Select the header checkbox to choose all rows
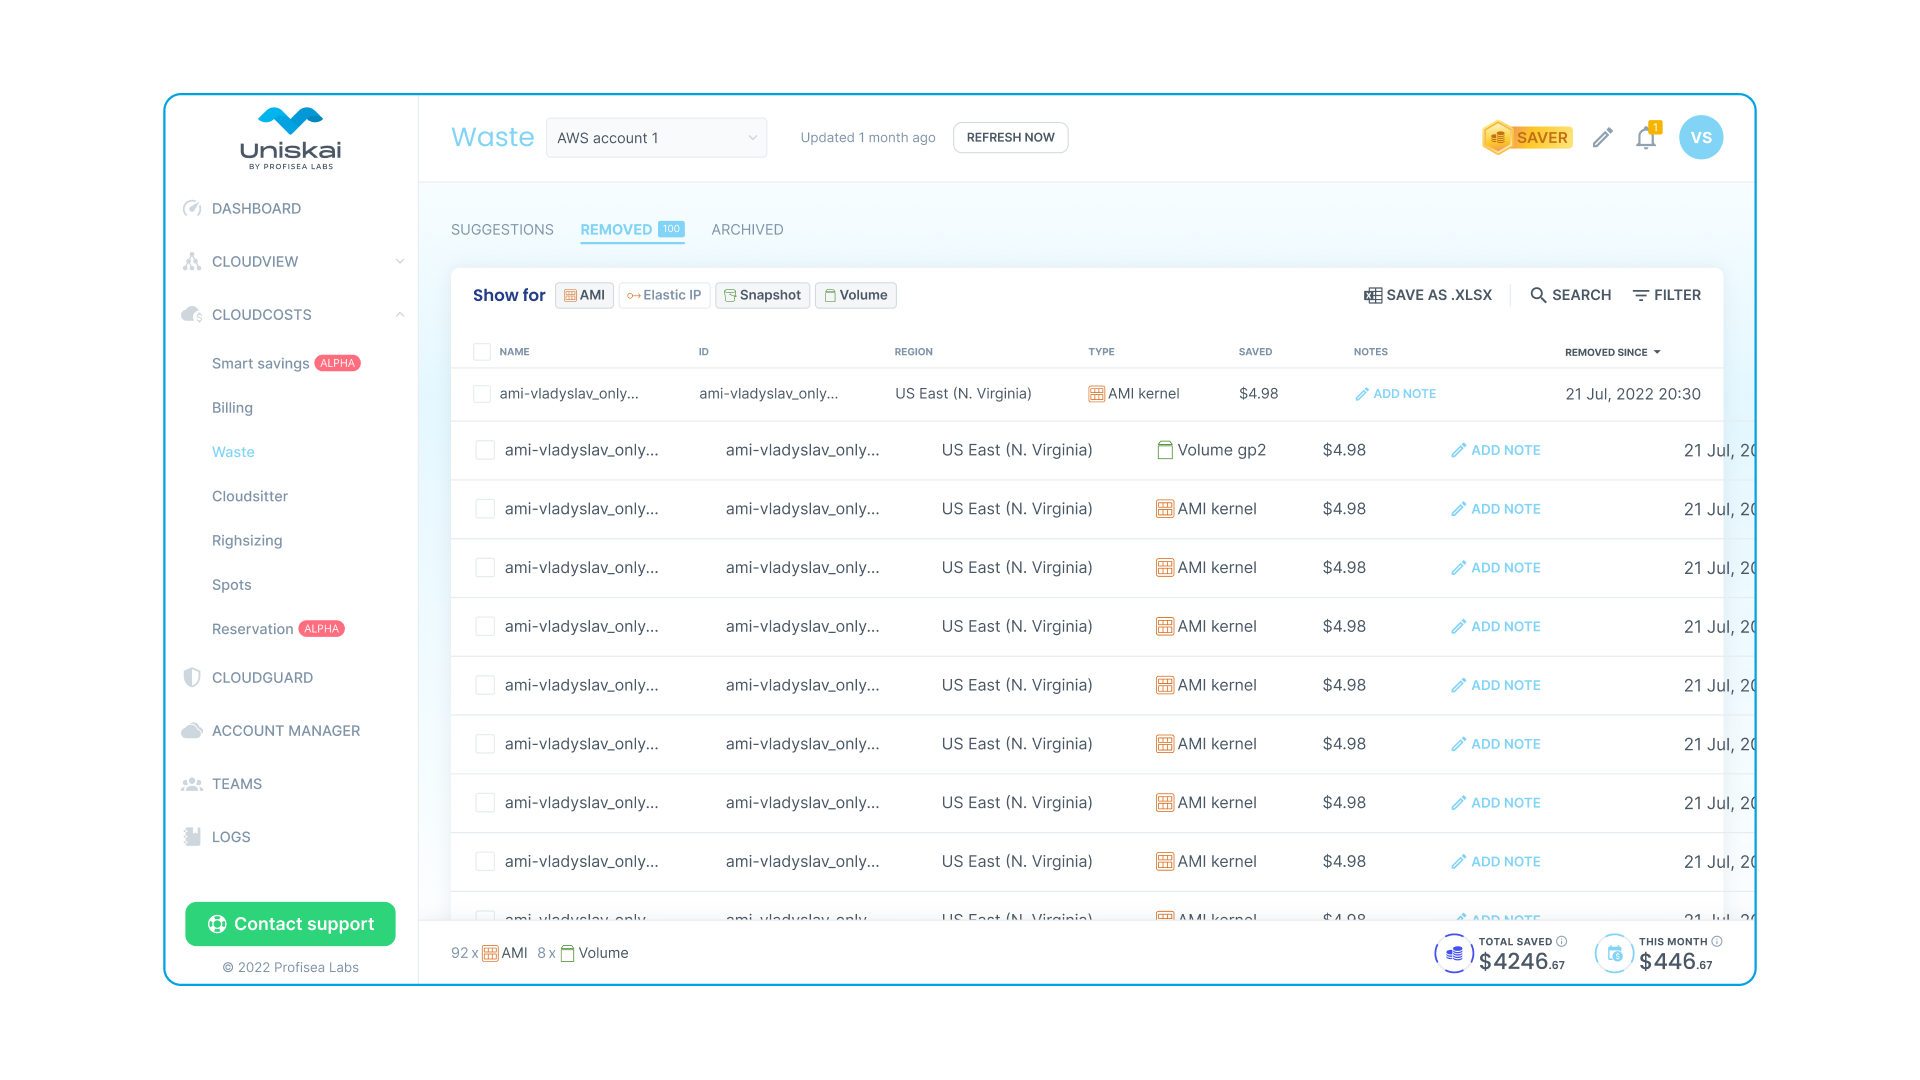1920x1080 pixels. point(481,352)
